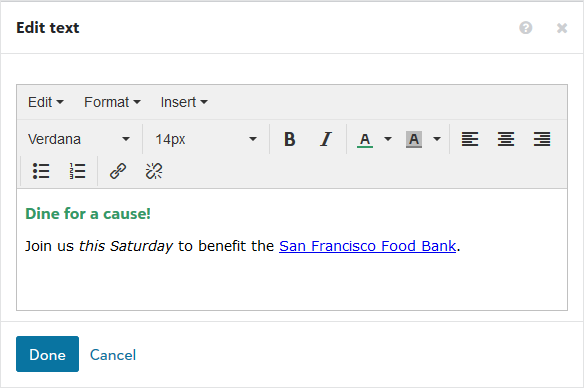
Task: Center align the text
Action: click(506, 140)
